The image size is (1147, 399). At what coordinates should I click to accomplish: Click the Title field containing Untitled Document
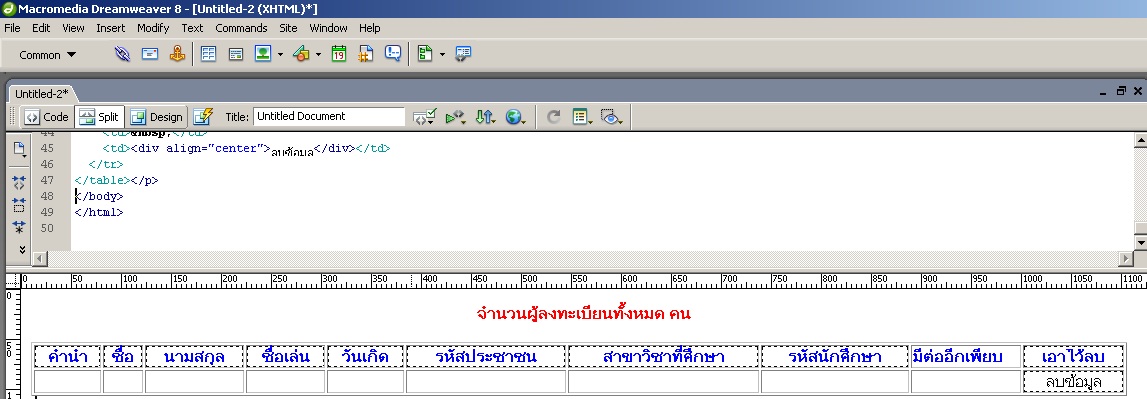point(328,116)
